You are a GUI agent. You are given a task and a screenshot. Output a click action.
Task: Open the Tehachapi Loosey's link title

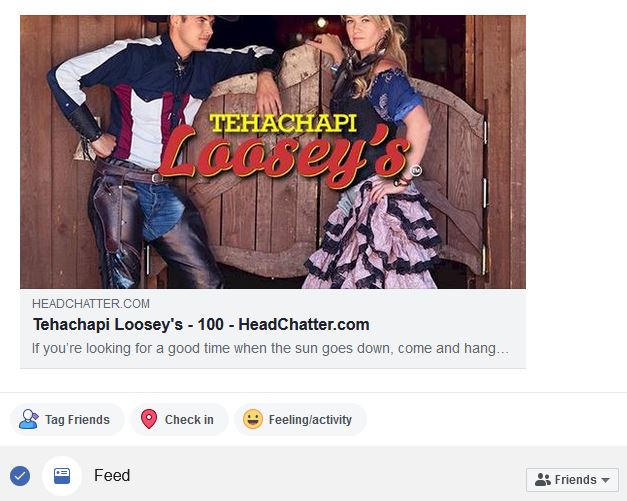201,324
